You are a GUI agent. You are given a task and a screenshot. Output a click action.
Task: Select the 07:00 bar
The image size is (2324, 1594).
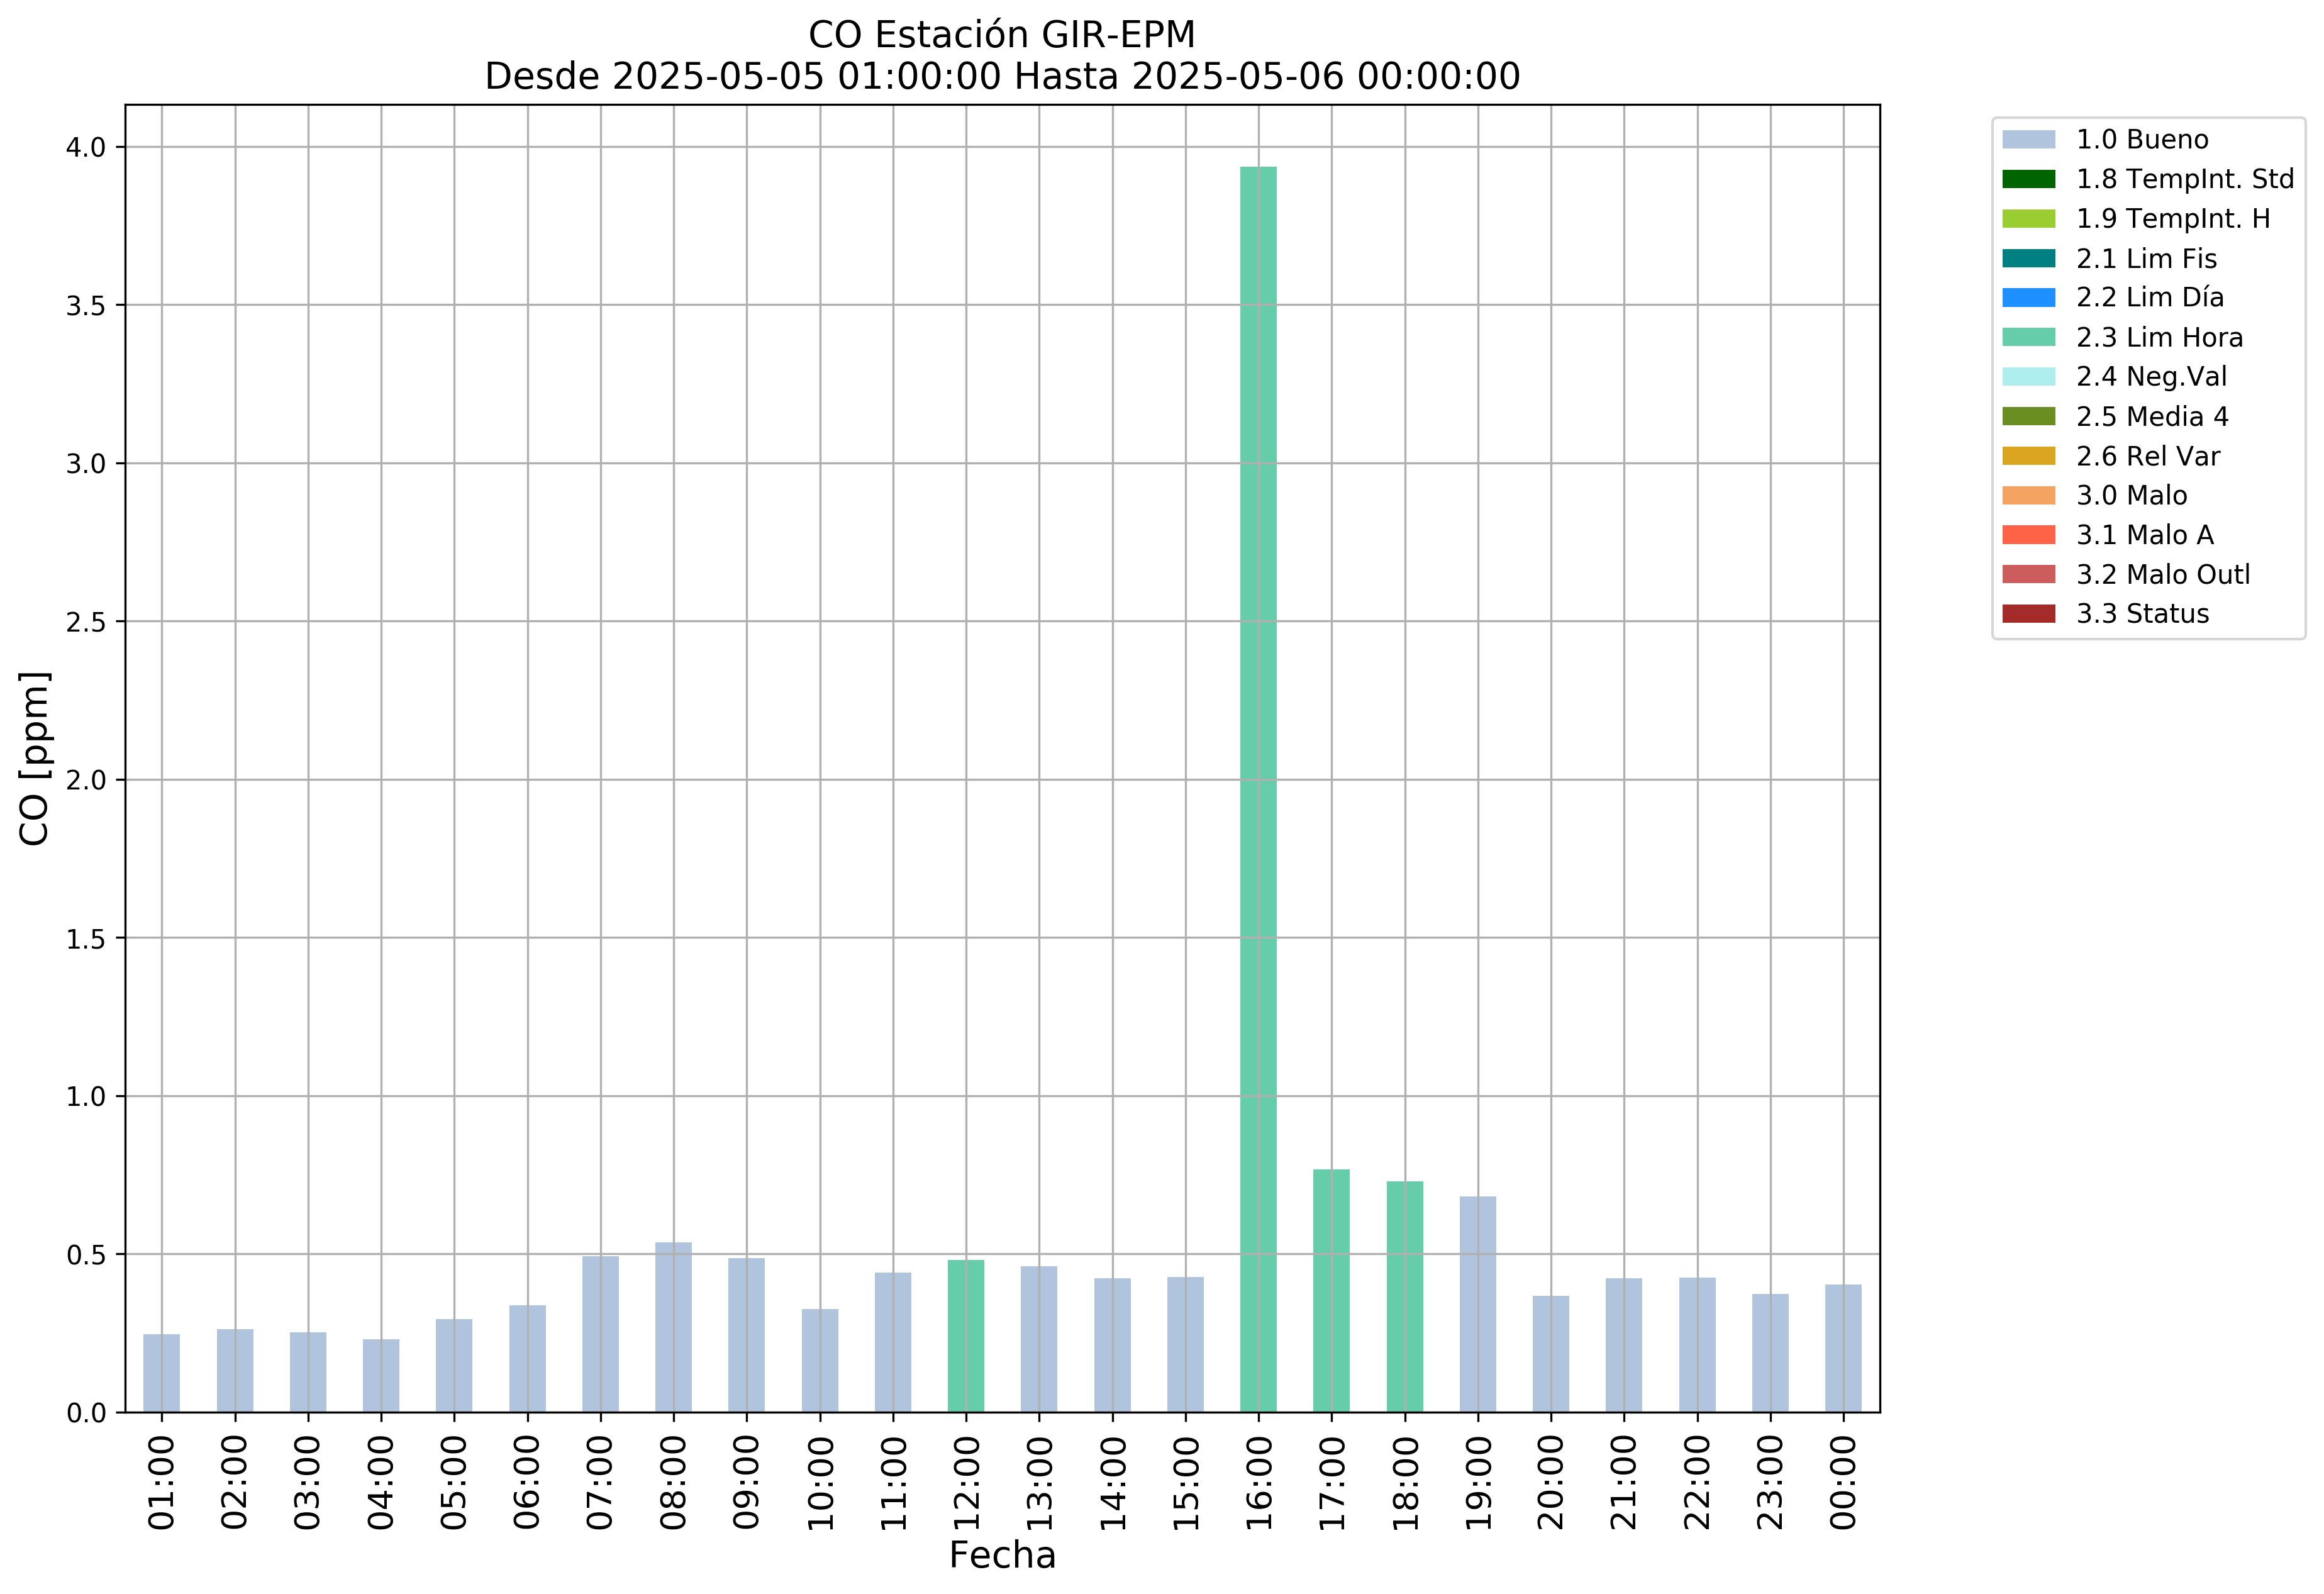pos(600,1334)
